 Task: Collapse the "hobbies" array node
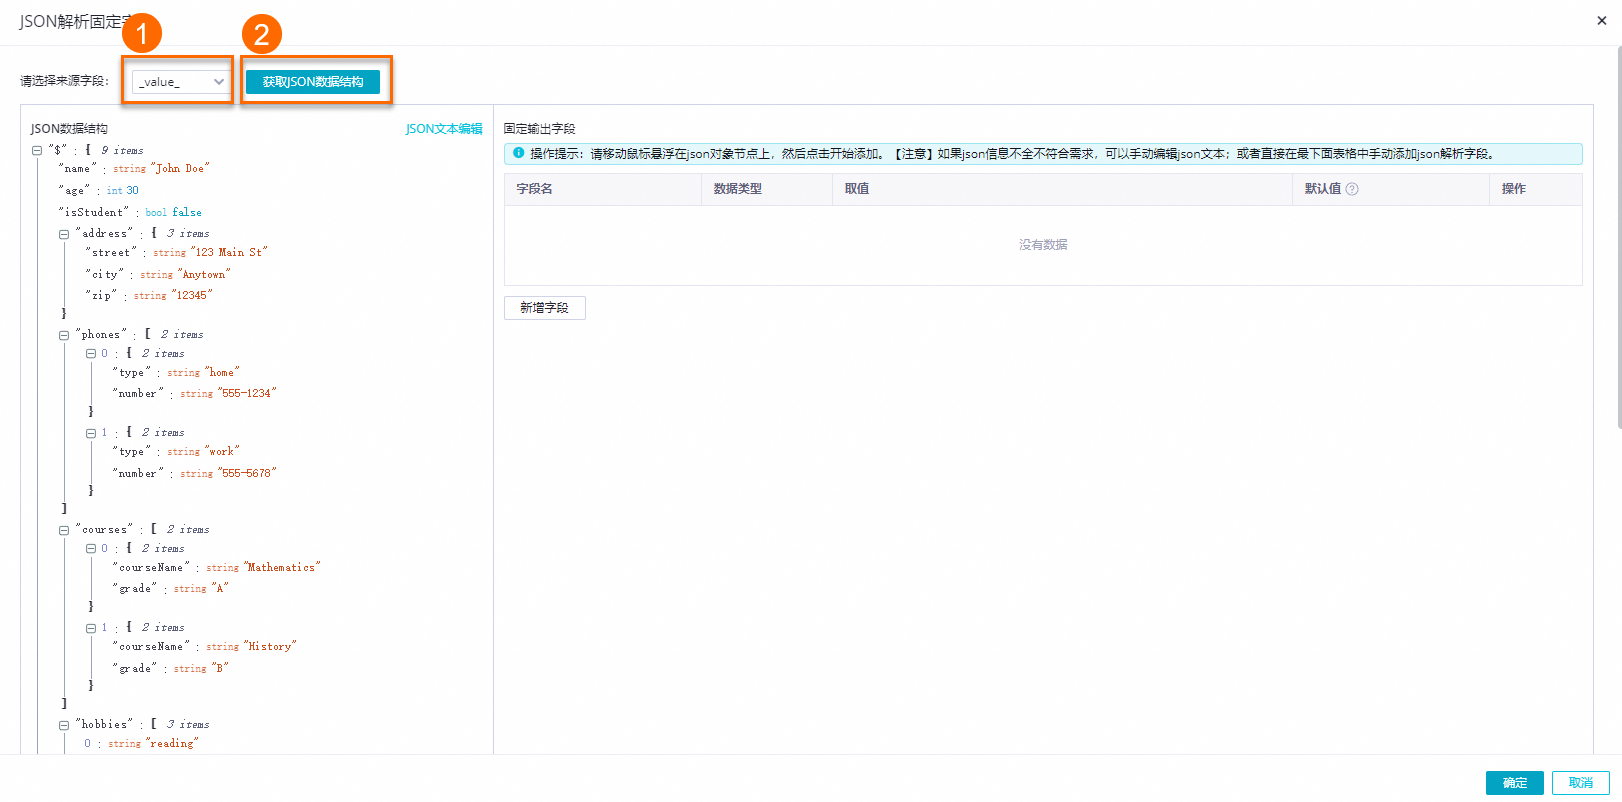[64, 725]
